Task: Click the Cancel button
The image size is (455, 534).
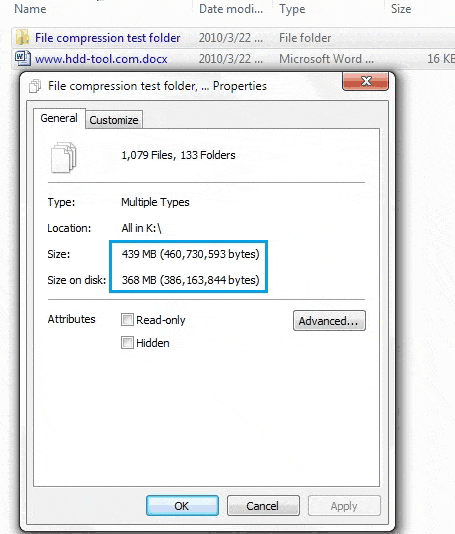Action: point(263,506)
